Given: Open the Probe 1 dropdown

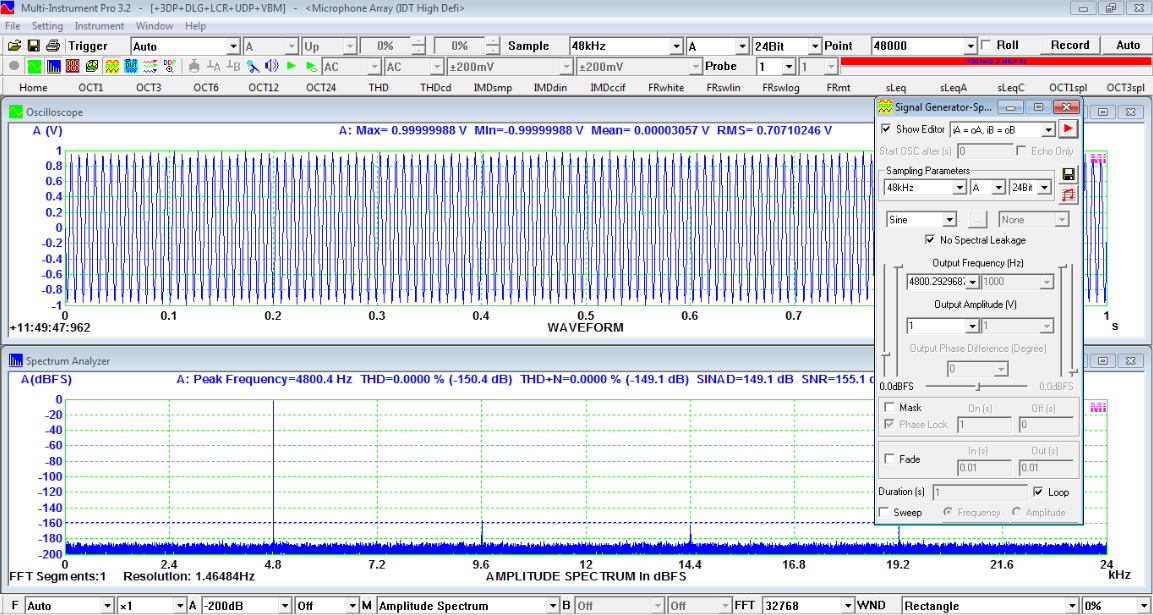Looking at the screenshot, I should (788, 66).
